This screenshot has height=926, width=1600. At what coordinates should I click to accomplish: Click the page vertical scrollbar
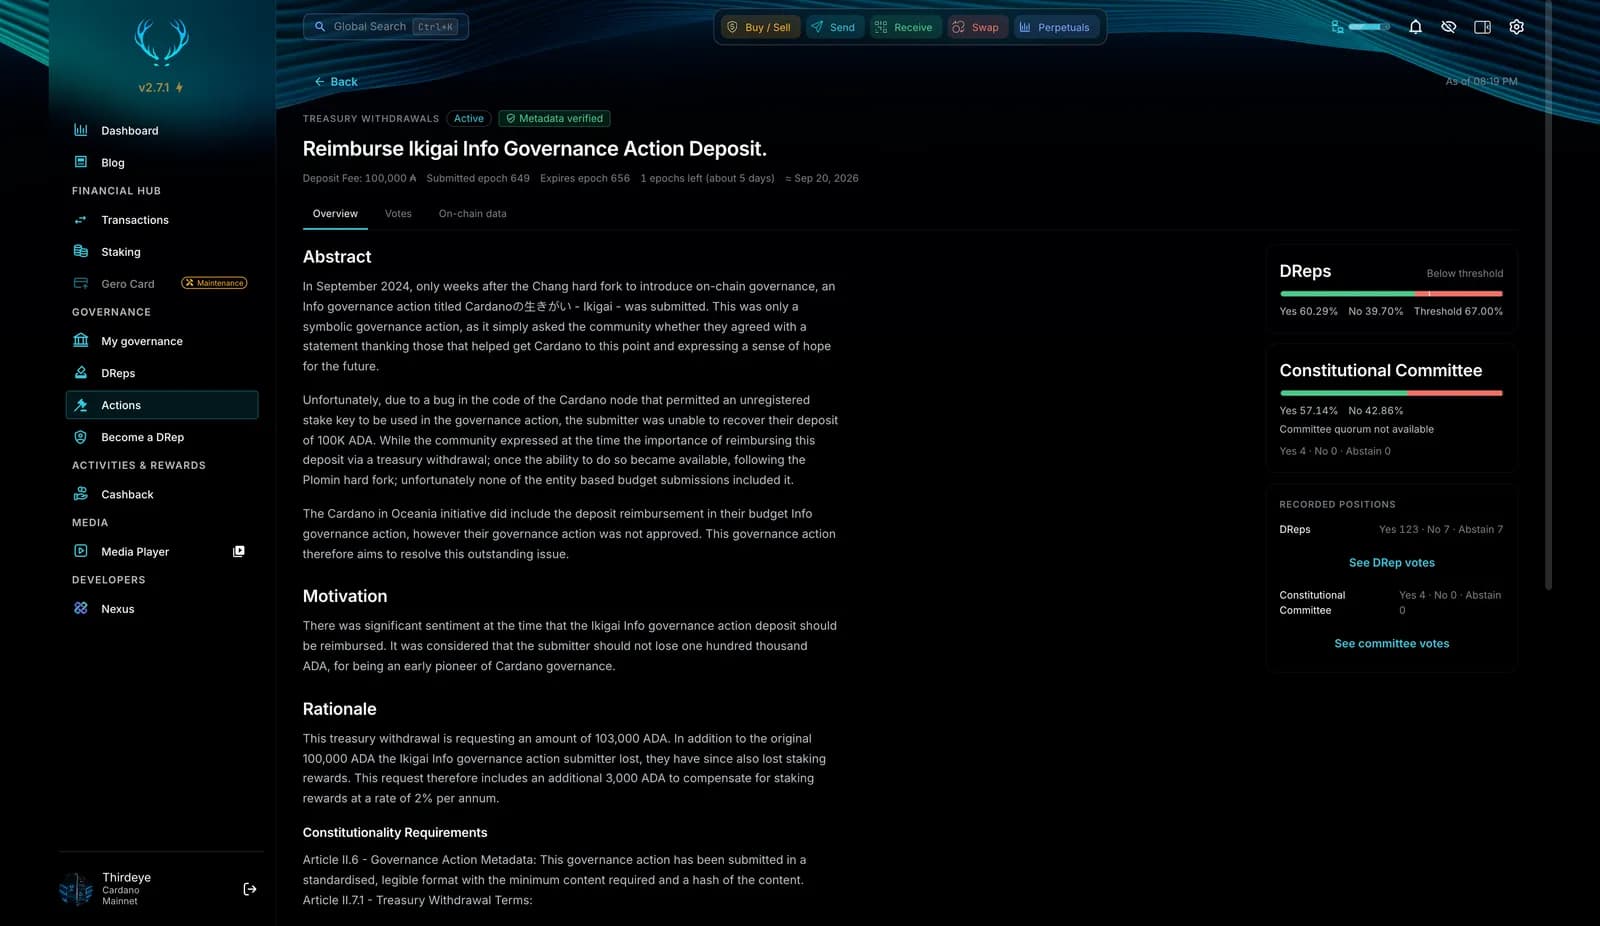pos(1548,296)
